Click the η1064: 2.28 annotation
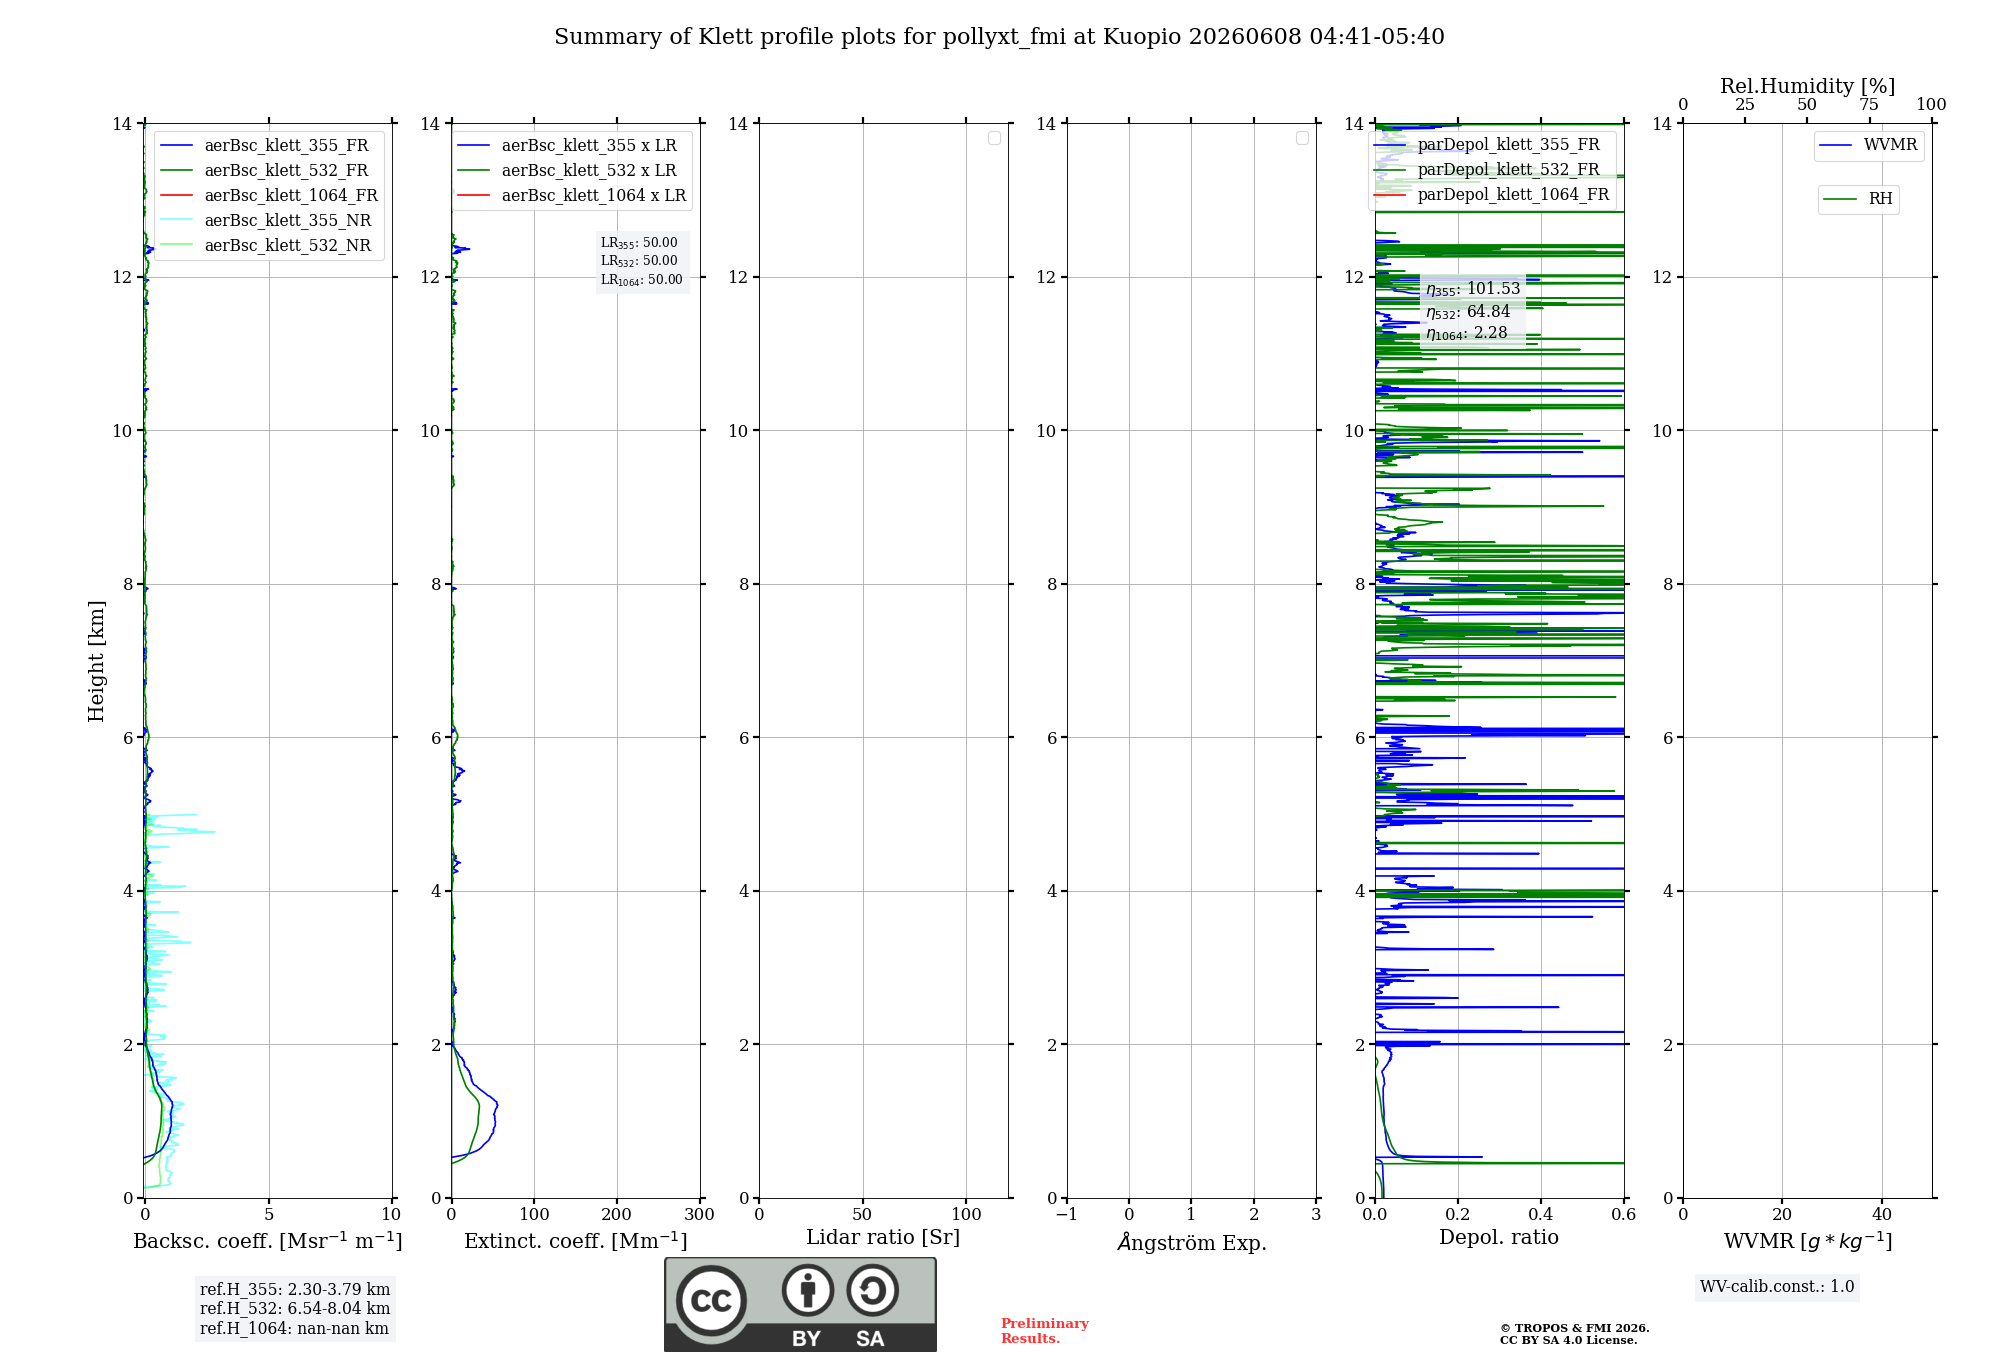Viewport: 2000px width, 1360px height. tap(1467, 334)
